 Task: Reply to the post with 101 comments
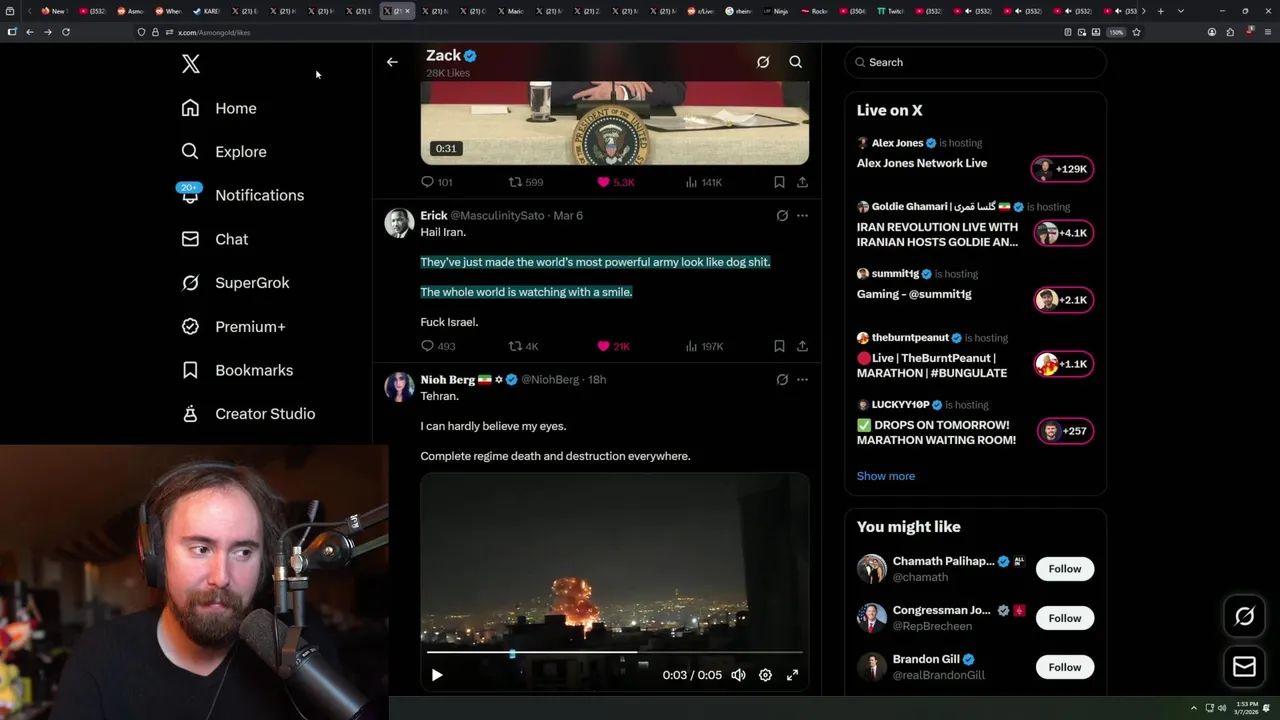click(437, 182)
